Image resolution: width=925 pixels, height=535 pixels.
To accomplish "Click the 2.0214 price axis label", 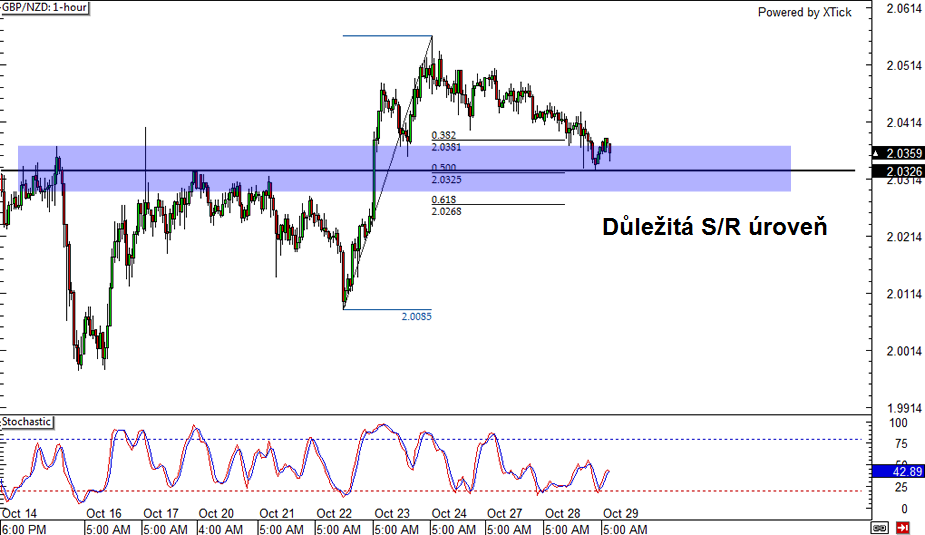I will coord(904,237).
